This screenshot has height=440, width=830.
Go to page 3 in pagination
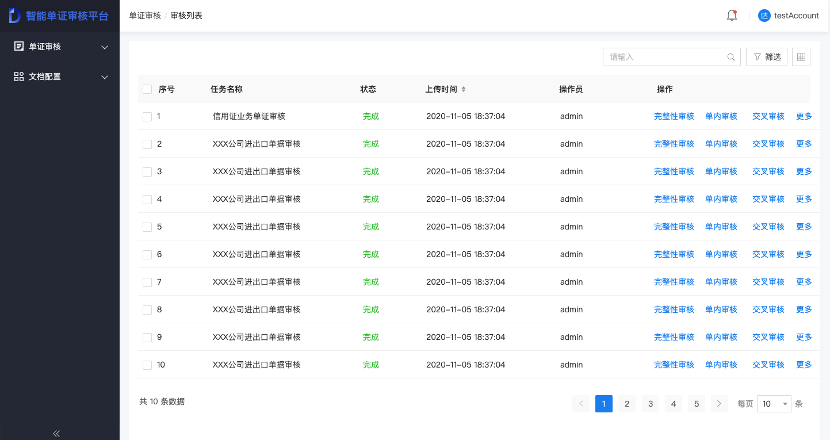pos(650,404)
